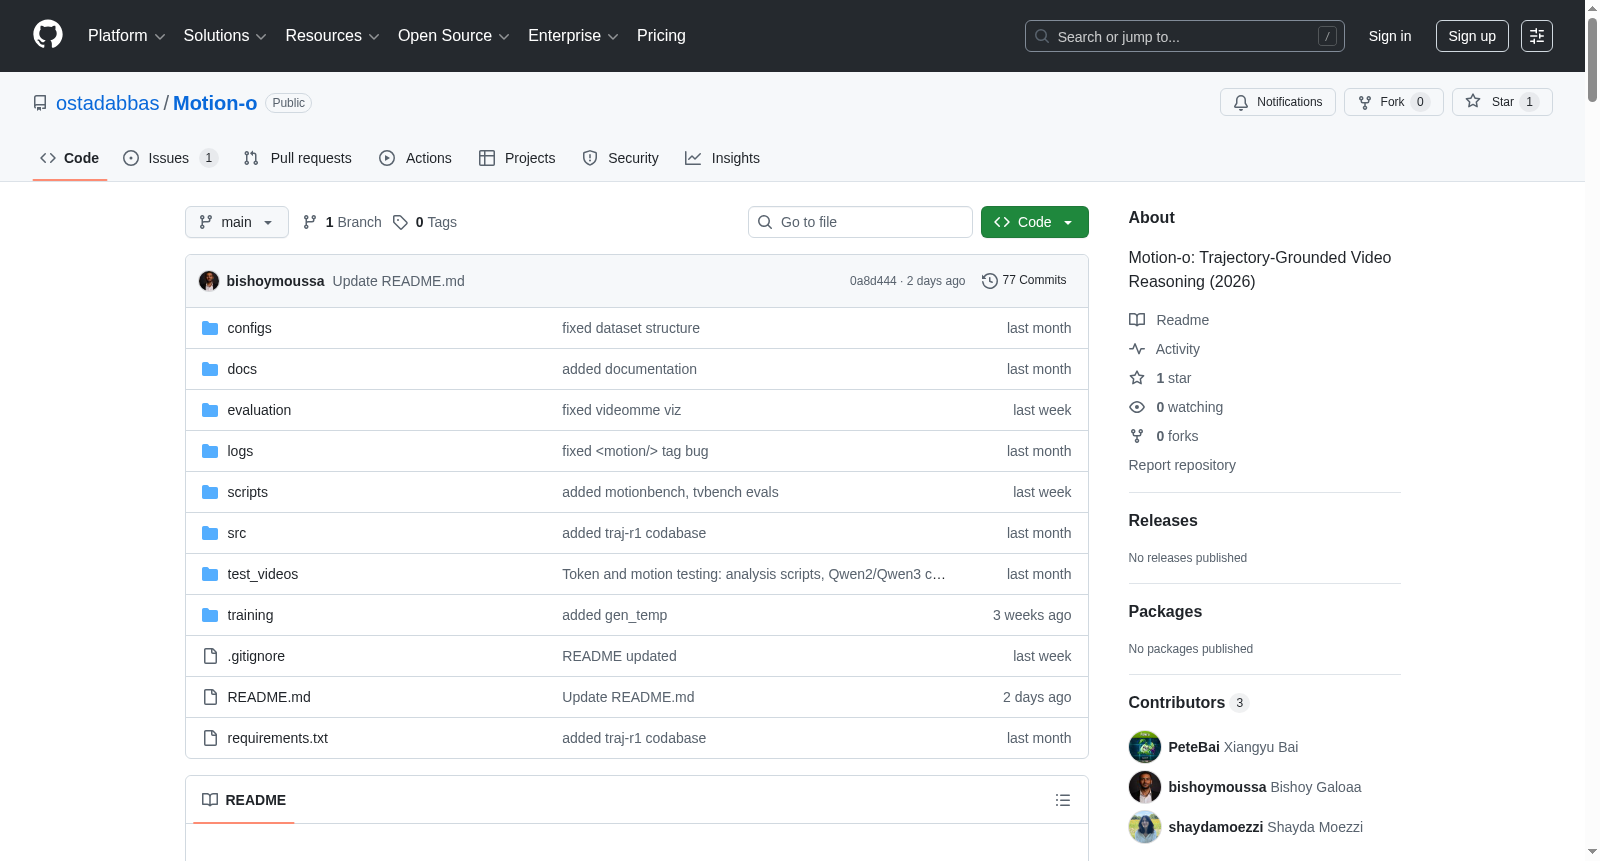
Task: Click the scripts folder icon
Action: (x=210, y=492)
